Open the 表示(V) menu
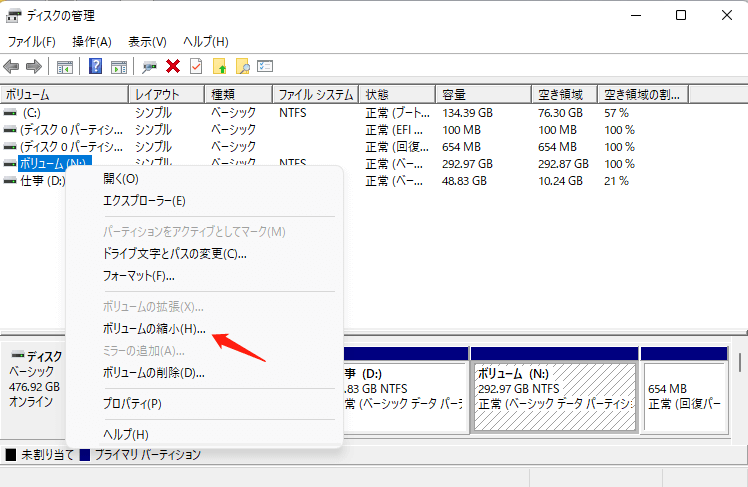The height and width of the screenshot is (487, 748). [x=147, y=42]
